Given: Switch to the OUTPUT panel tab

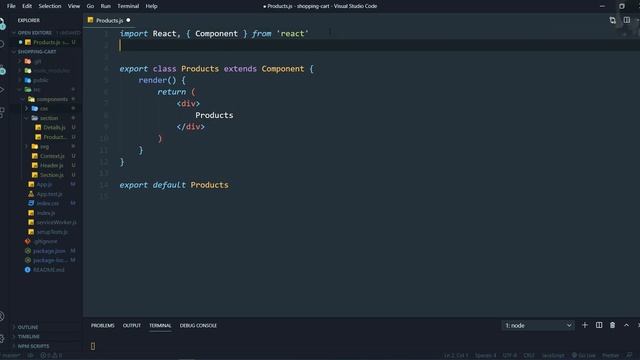Looking at the screenshot, I should pyautogui.click(x=132, y=325).
